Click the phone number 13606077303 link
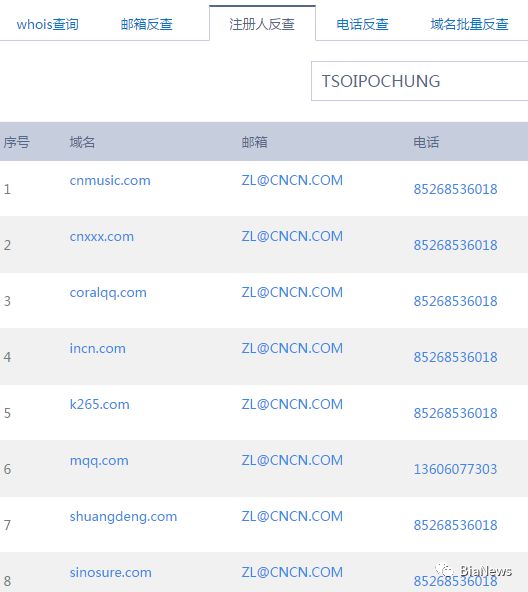Image resolution: width=528 pixels, height=592 pixels. pos(455,469)
